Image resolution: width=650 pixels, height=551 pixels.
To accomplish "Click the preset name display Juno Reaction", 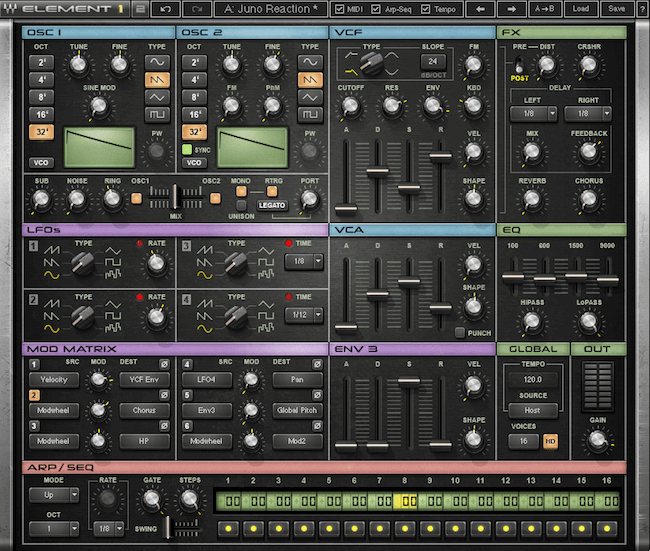I will 270,9.
